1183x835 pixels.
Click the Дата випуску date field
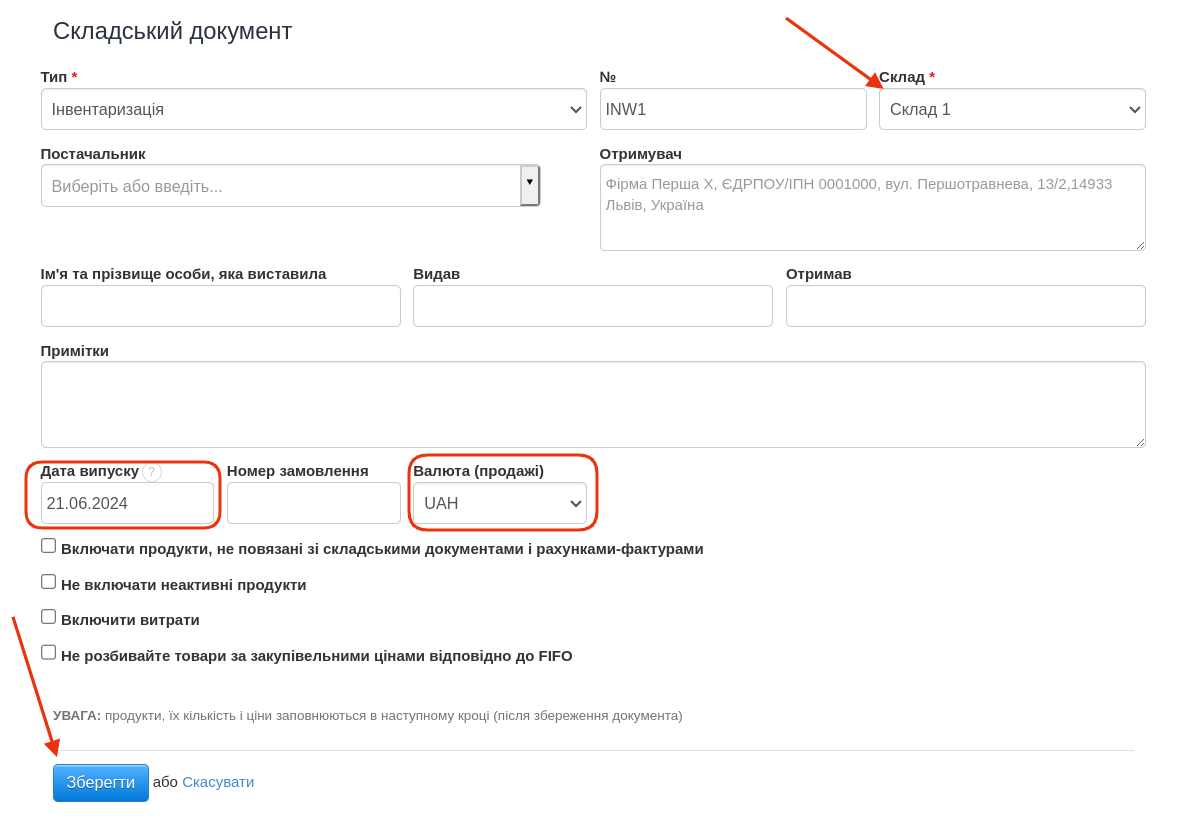[x=127, y=503]
